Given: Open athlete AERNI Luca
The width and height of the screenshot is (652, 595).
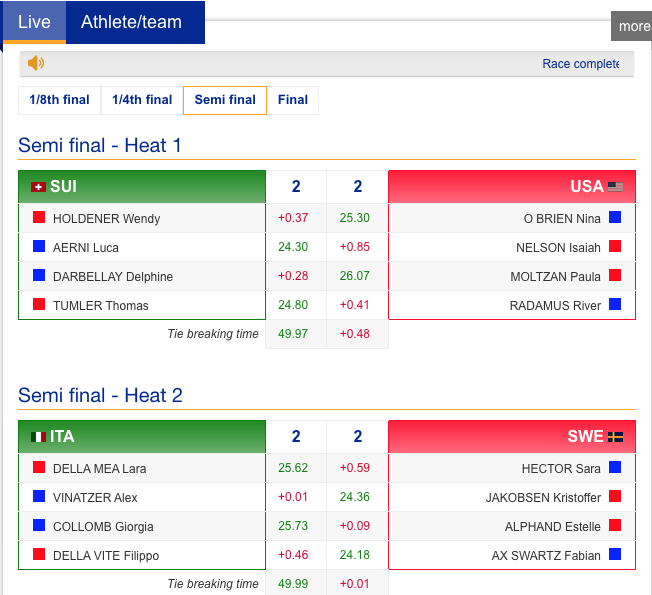Looking at the screenshot, I should tap(86, 247).
